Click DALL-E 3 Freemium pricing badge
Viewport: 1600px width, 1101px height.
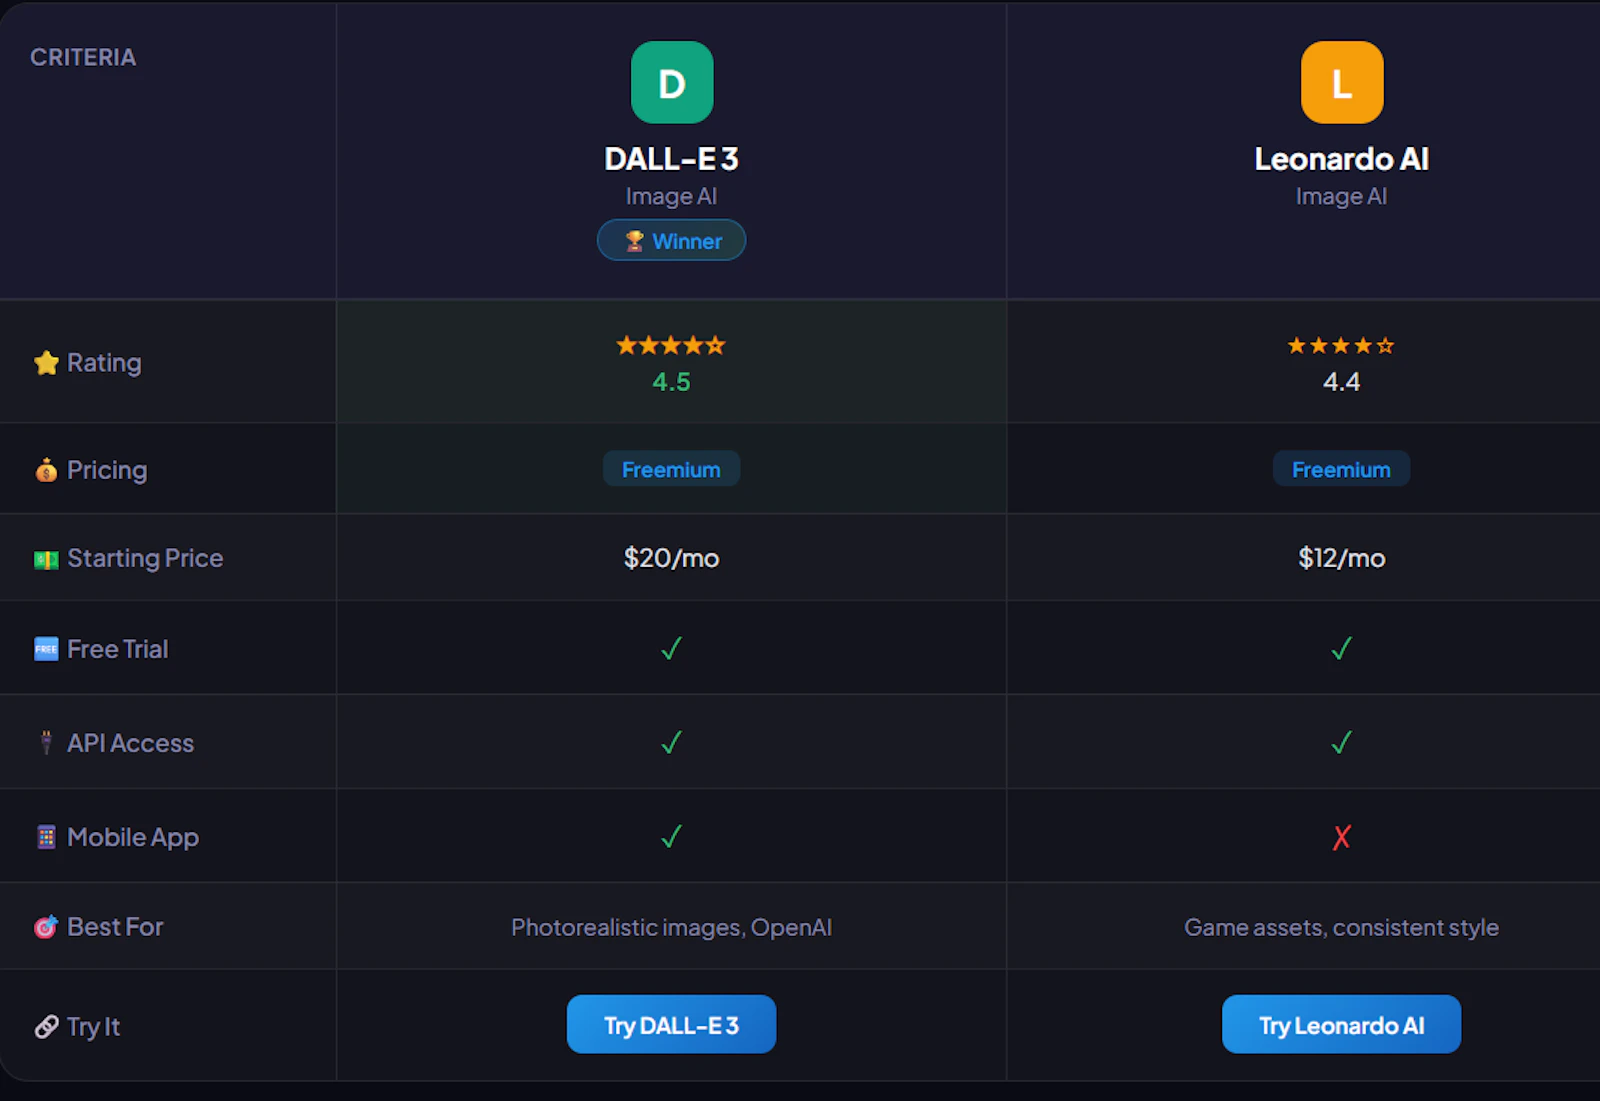coord(671,469)
